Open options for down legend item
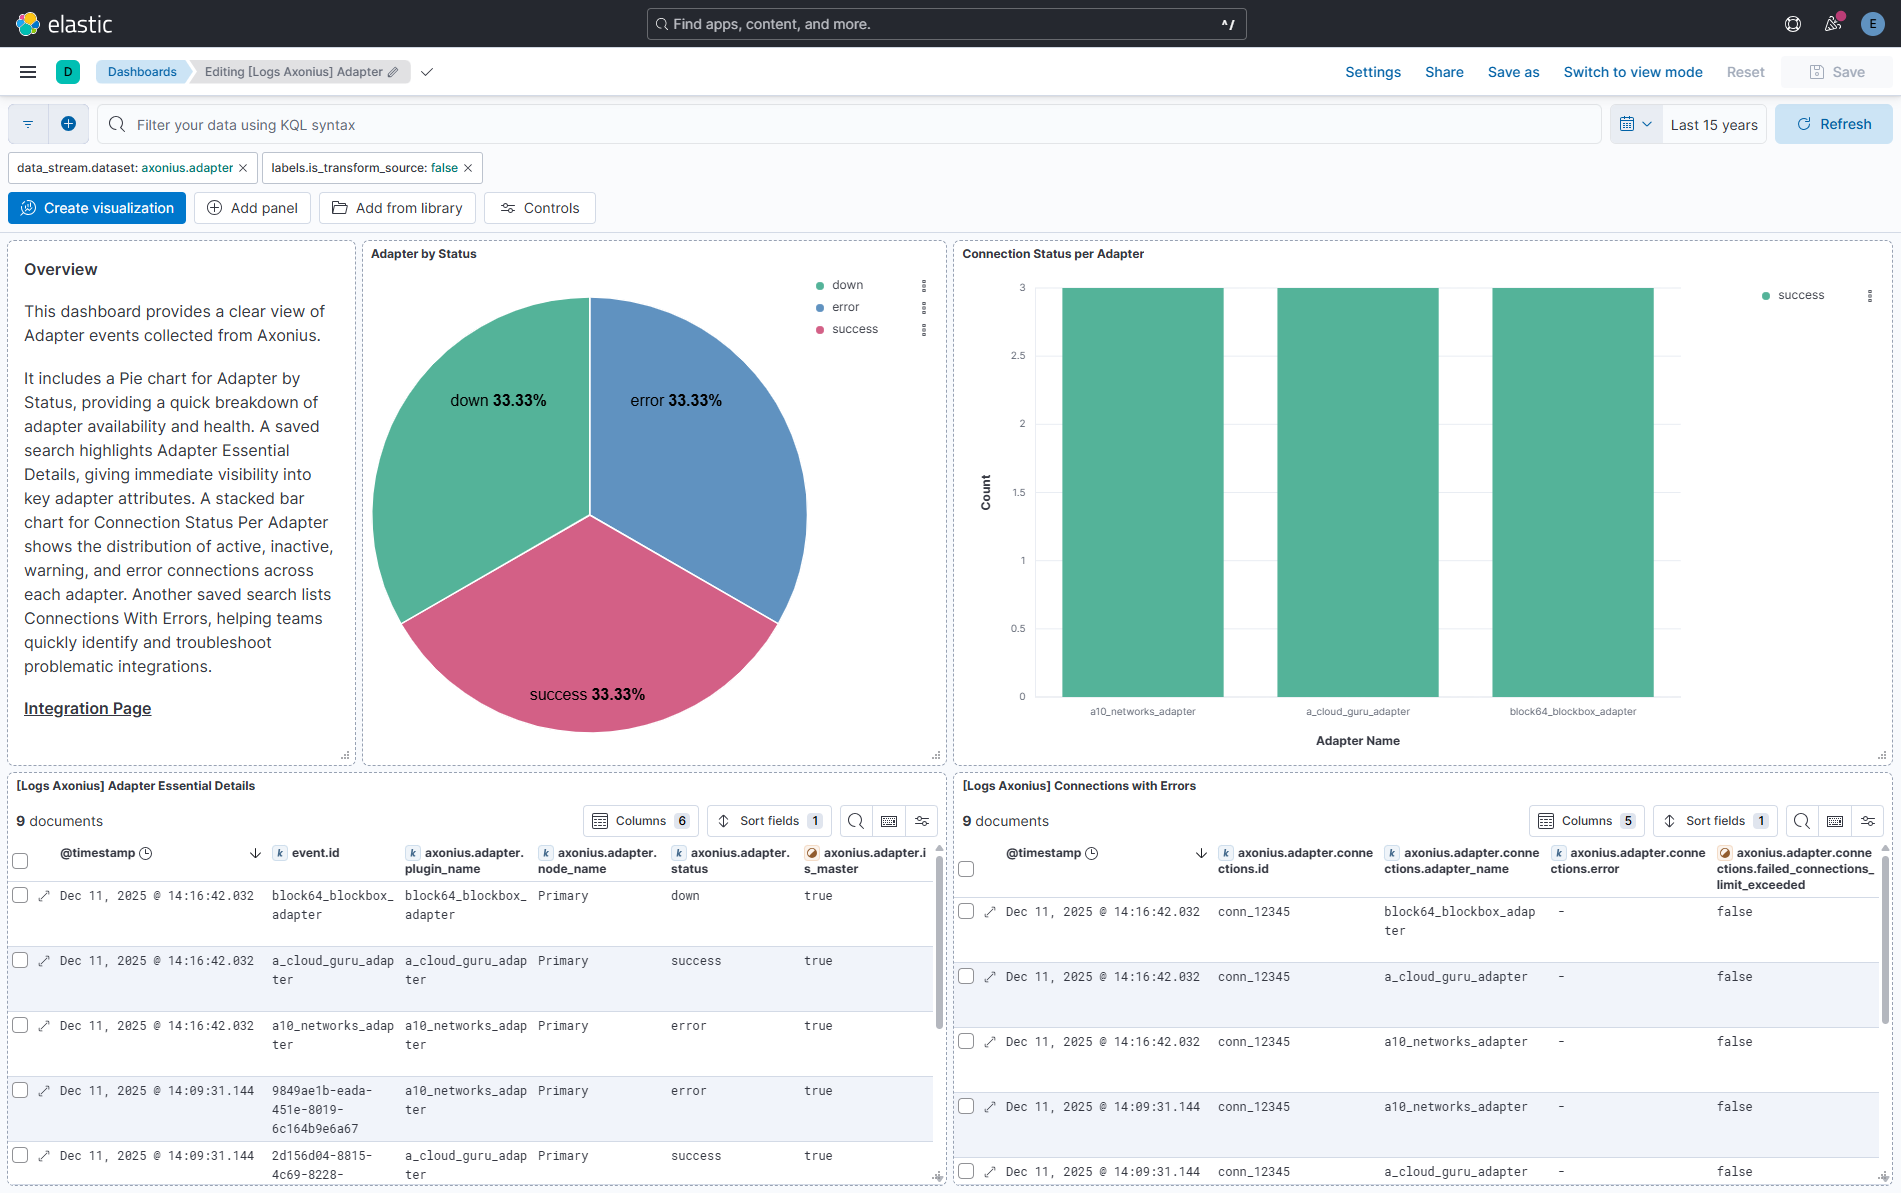Image resolution: width=1901 pixels, height=1193 pixels. point(924,286)
